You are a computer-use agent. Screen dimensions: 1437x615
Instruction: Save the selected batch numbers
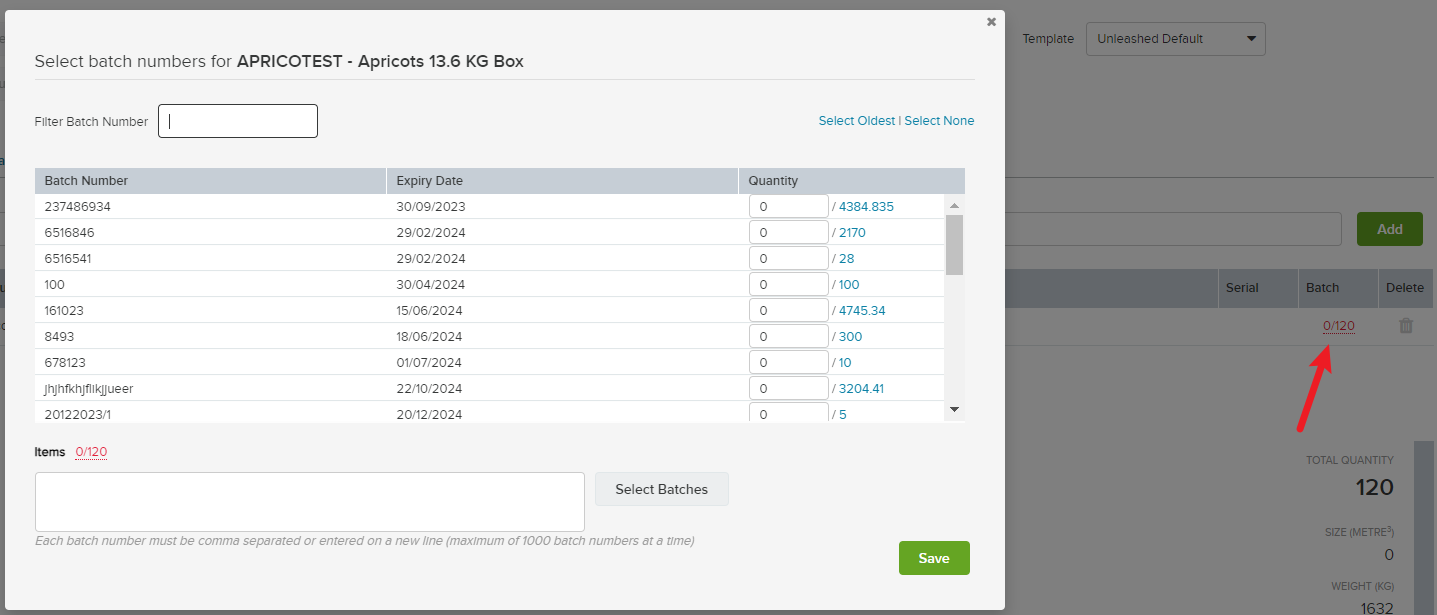pos(933,558)
